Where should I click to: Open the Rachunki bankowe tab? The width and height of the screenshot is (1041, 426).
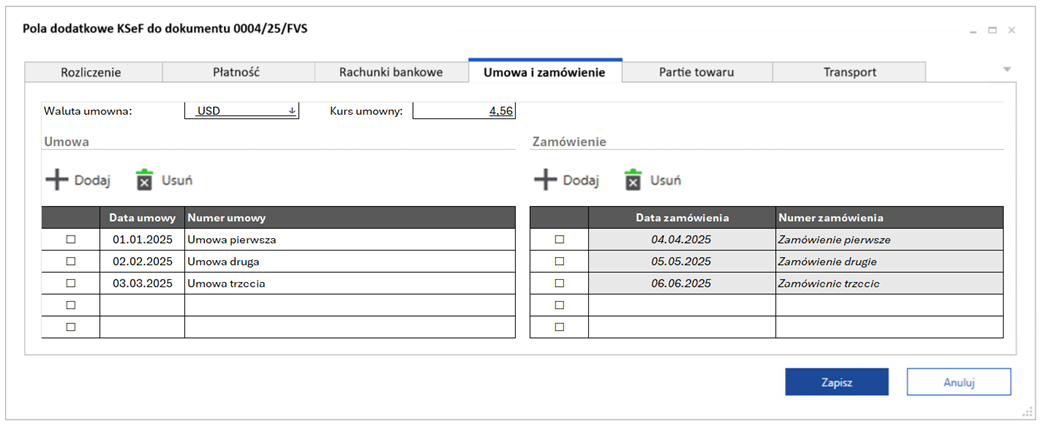pos(391,72)
